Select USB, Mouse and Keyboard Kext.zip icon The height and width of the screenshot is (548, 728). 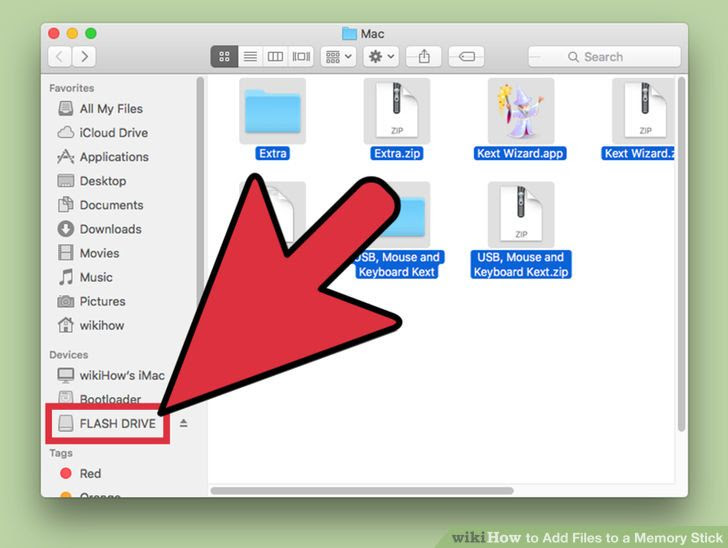(x=521, y=215)
